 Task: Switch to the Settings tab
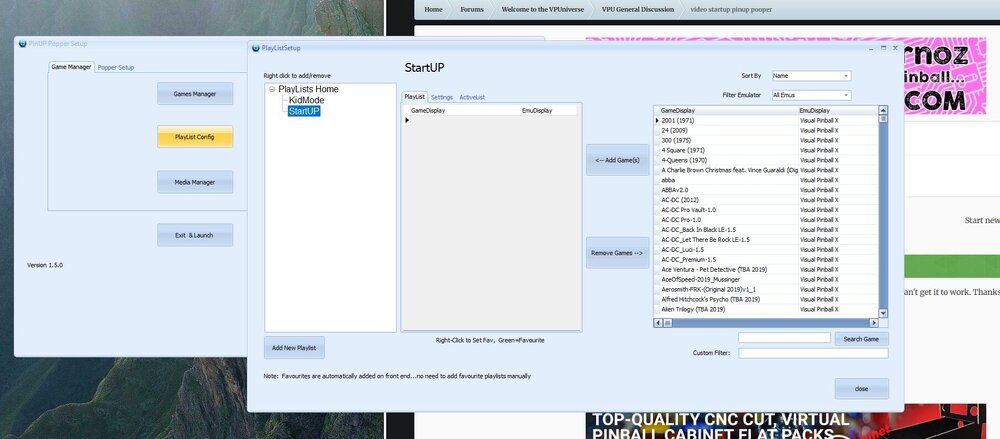click(x=441, y=97)
